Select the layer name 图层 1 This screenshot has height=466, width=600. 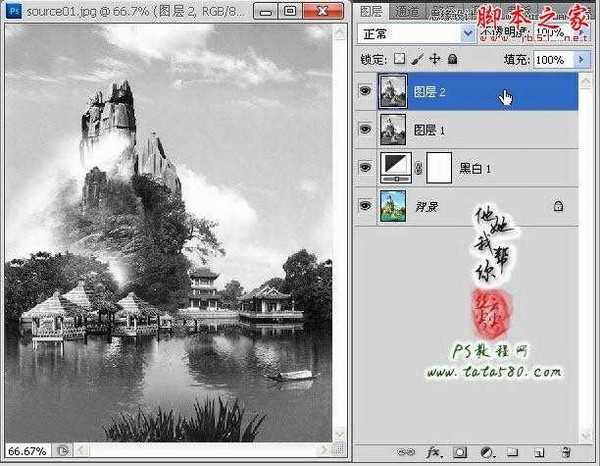[430, 130]
